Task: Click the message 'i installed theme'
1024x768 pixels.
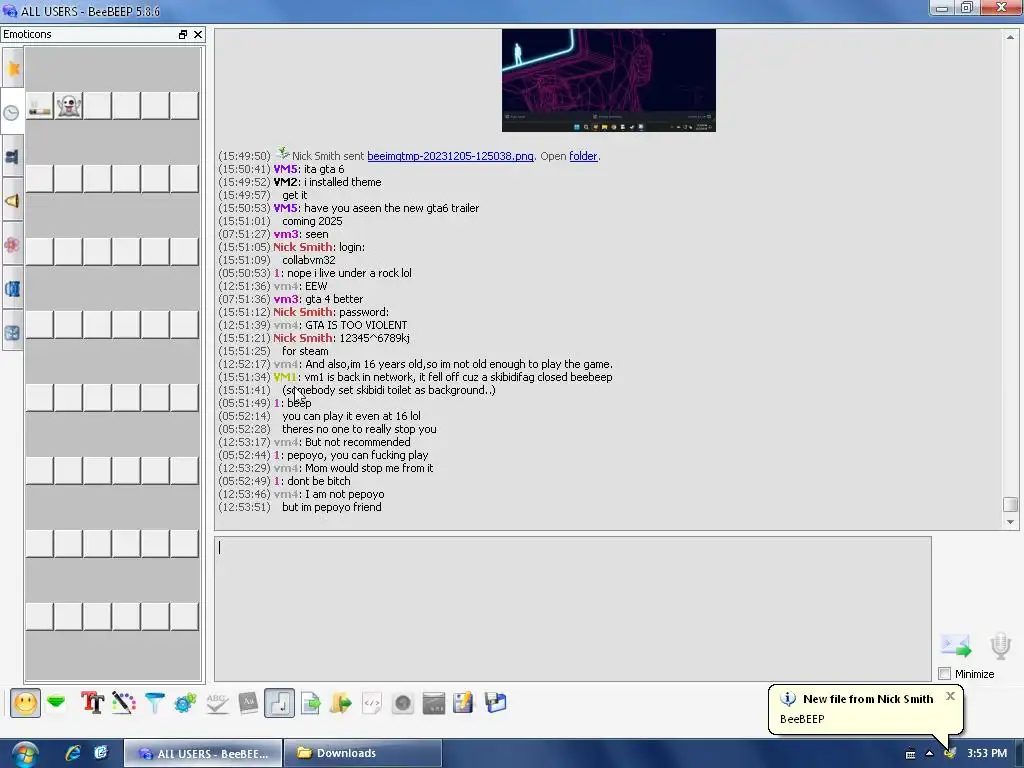Action: pyautogui.click(x=342, y=182)
